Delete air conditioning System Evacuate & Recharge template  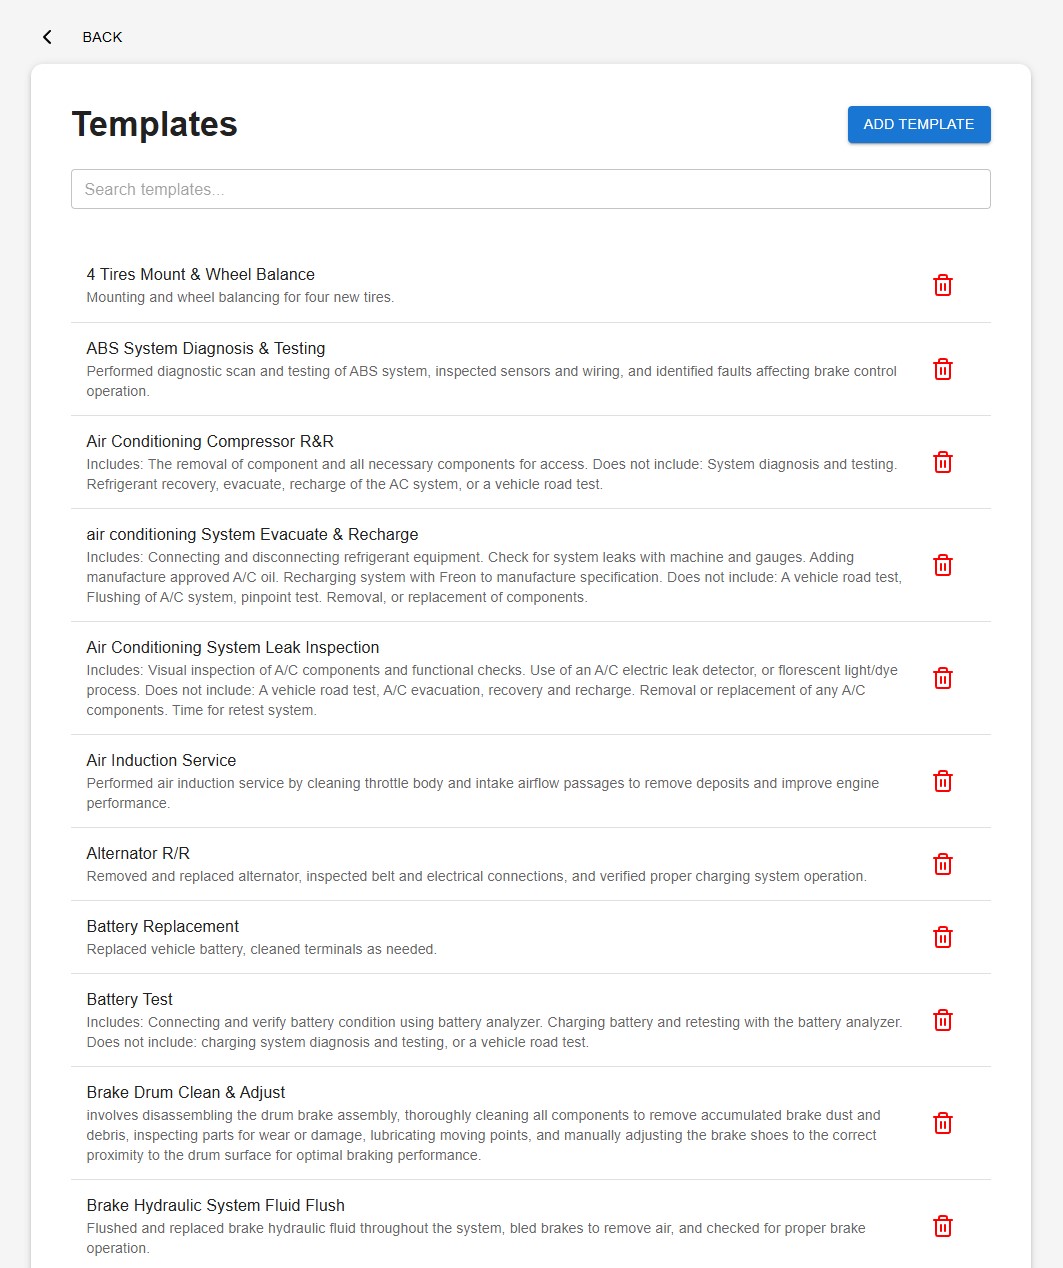(x=942, y=566)
